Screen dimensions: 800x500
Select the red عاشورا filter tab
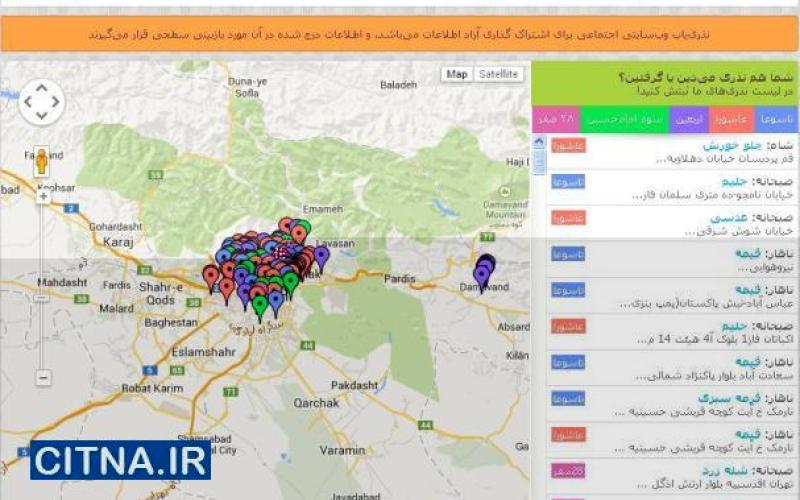click(x=730, y=119)
